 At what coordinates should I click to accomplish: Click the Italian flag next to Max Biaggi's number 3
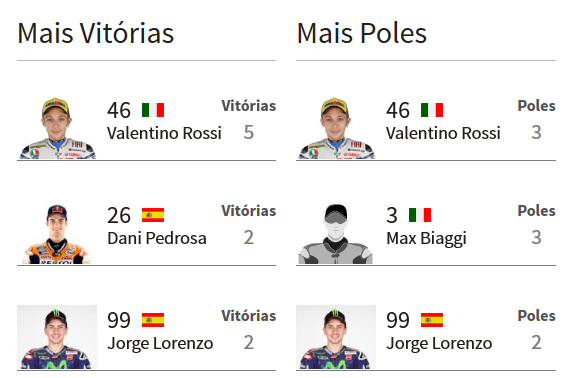[x=420, y=215]
